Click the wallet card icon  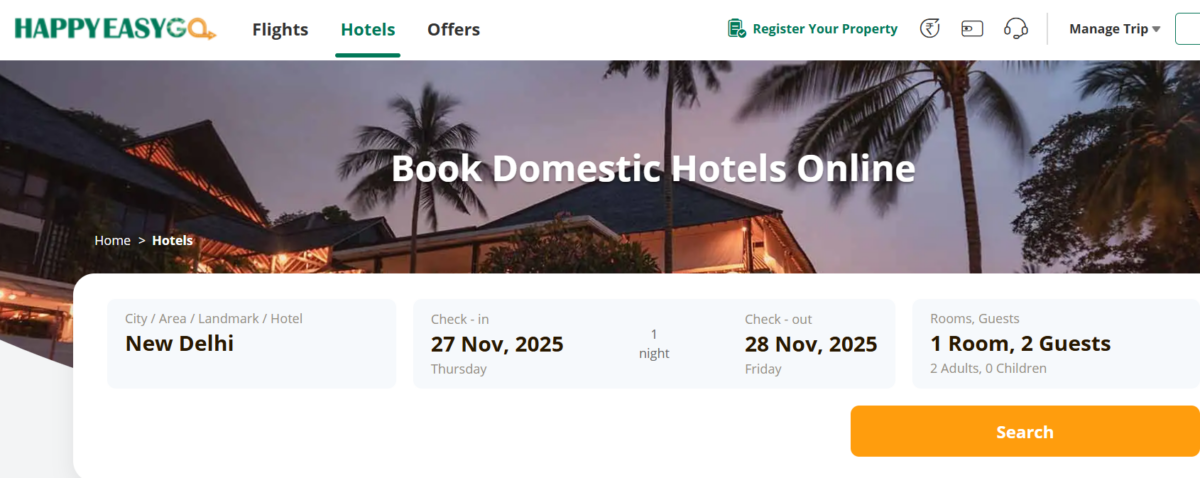click(x=972, y=29)
